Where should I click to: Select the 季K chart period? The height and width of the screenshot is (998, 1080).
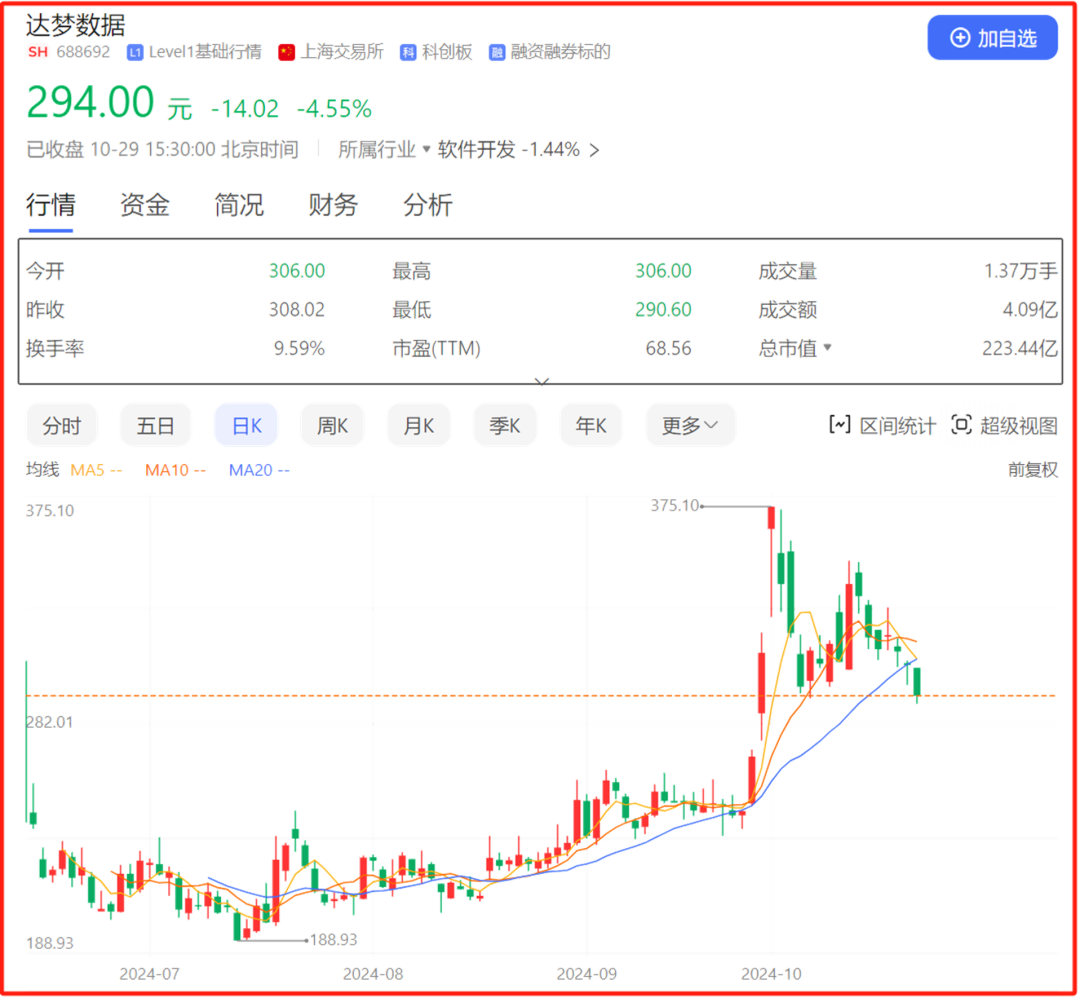click(x=505, y=426)
